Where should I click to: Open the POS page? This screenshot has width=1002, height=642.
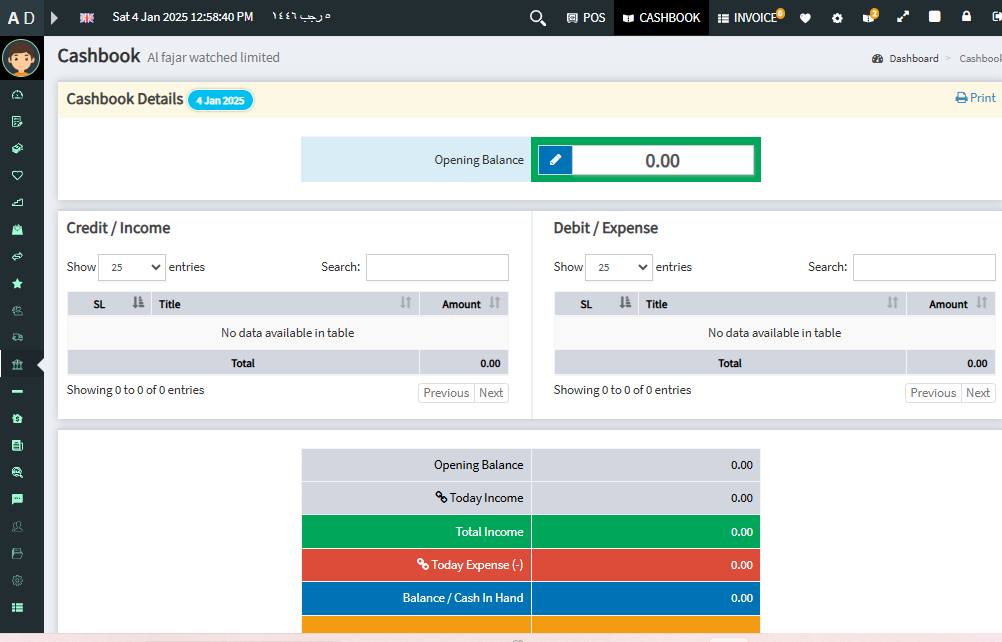coord(586,18)
